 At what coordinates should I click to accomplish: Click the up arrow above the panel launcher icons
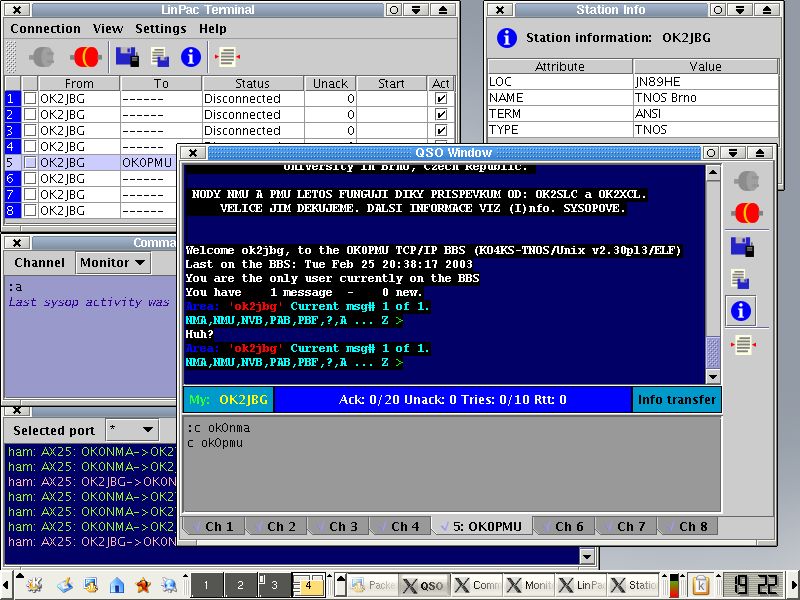20,576
